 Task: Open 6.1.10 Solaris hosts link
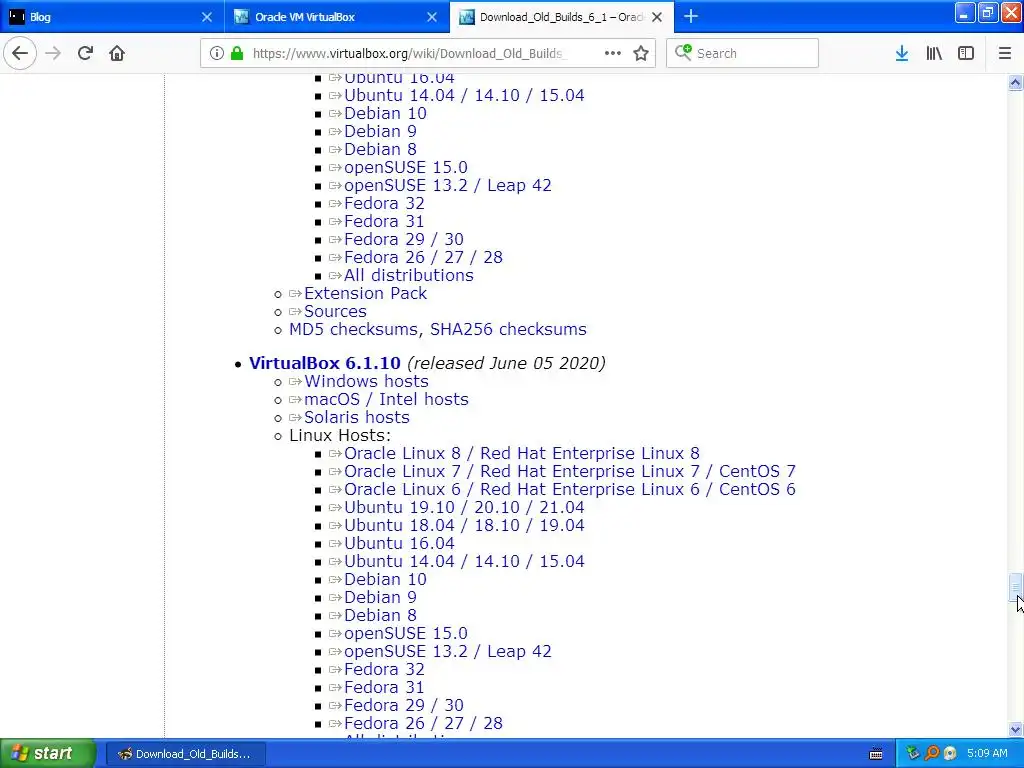(357, 417)
